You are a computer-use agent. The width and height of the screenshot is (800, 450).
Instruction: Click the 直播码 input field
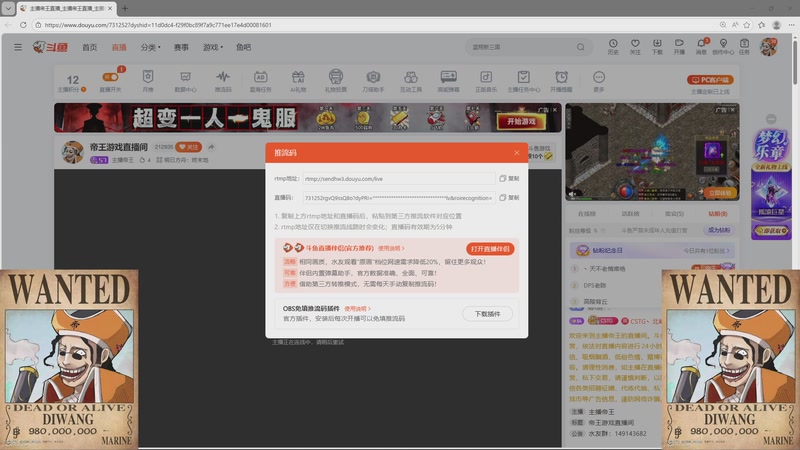point(399,197)
